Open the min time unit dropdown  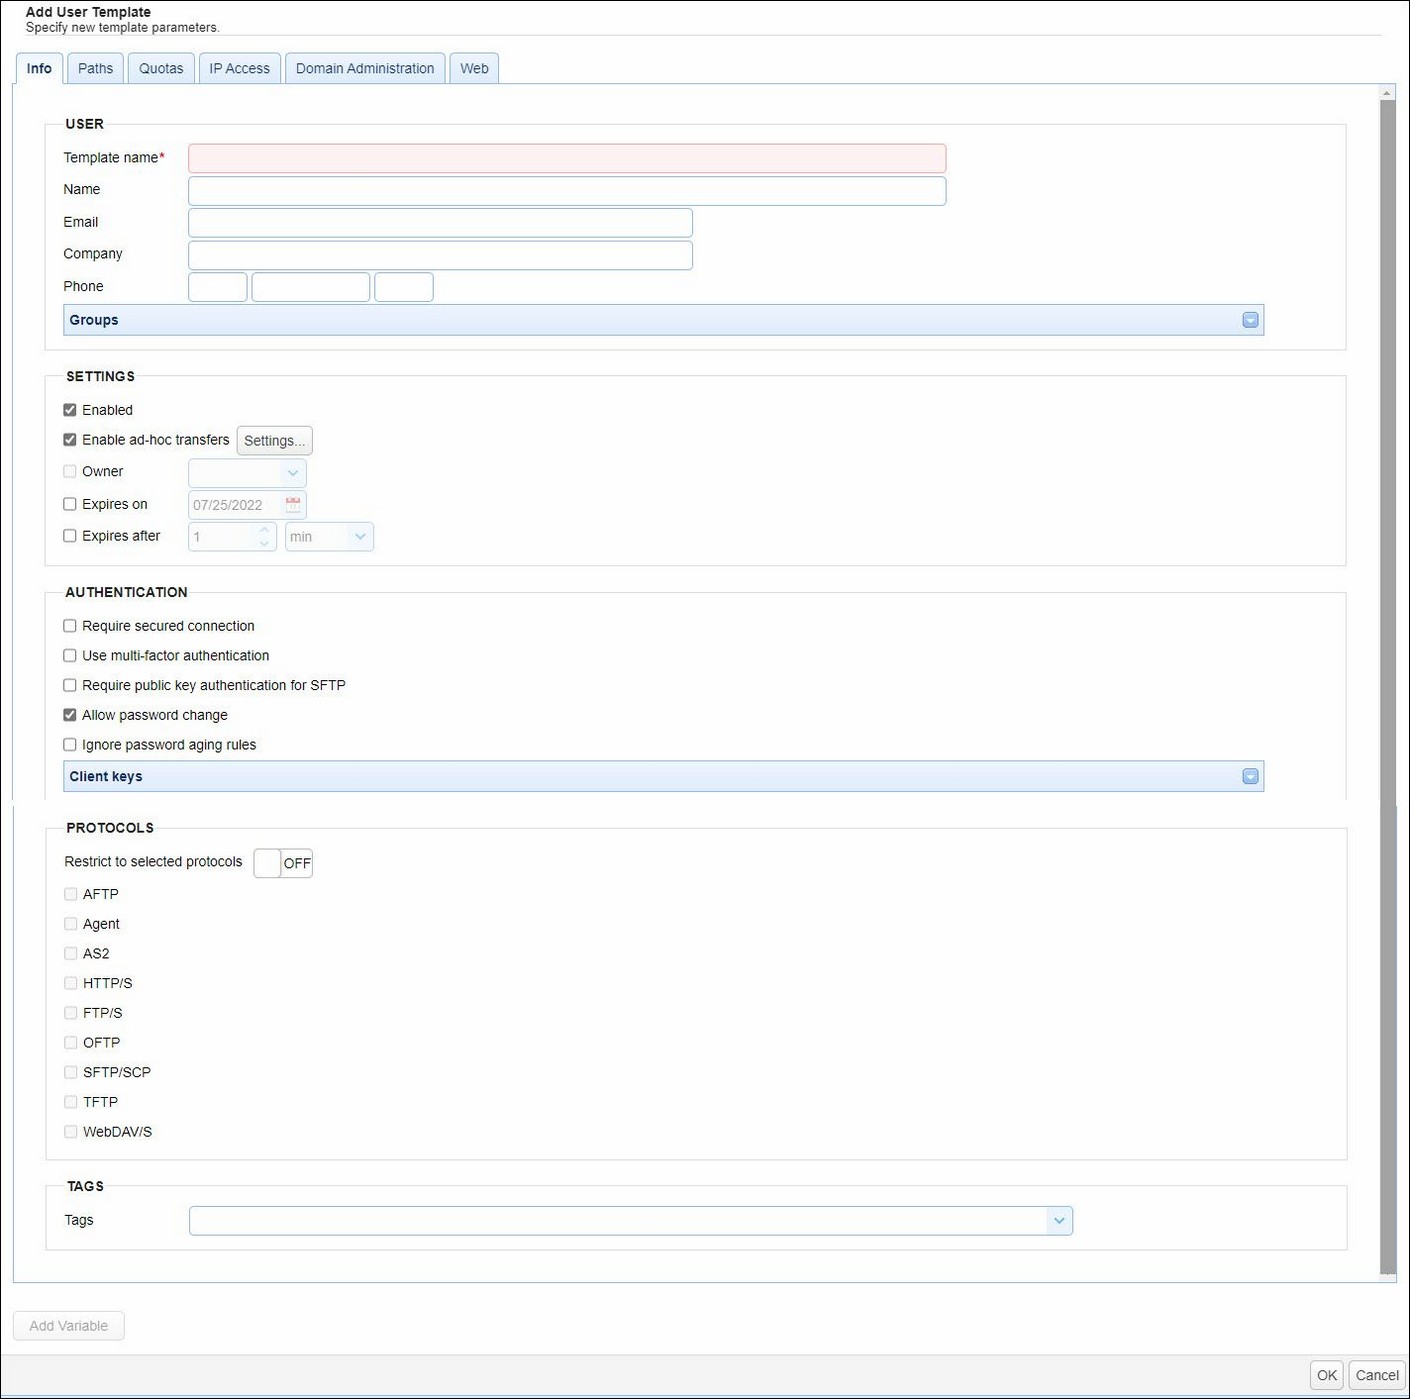click(360, 536)
